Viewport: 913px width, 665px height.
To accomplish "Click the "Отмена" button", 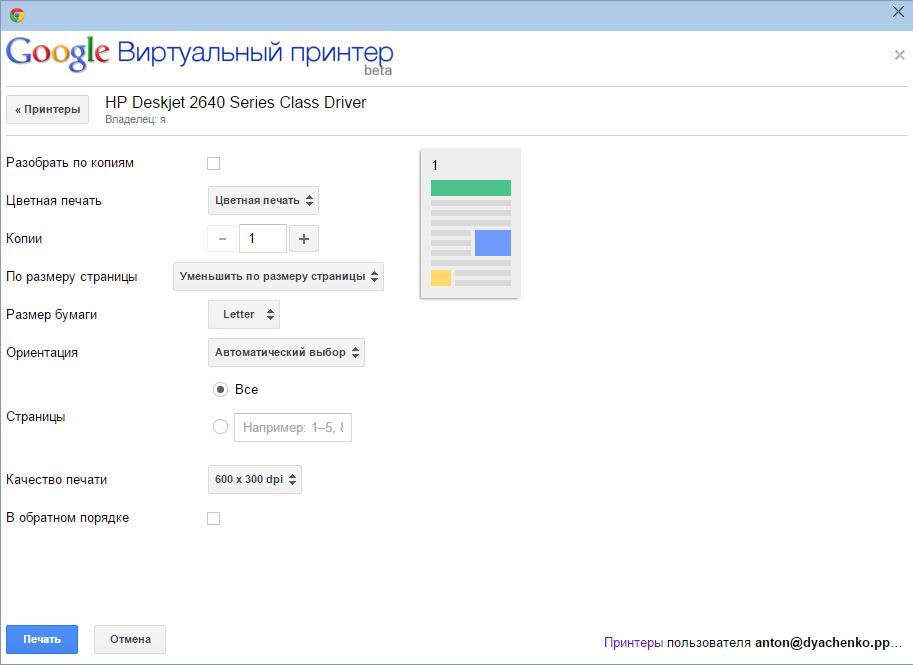I will pyautogui.click(x=130, y=640).
